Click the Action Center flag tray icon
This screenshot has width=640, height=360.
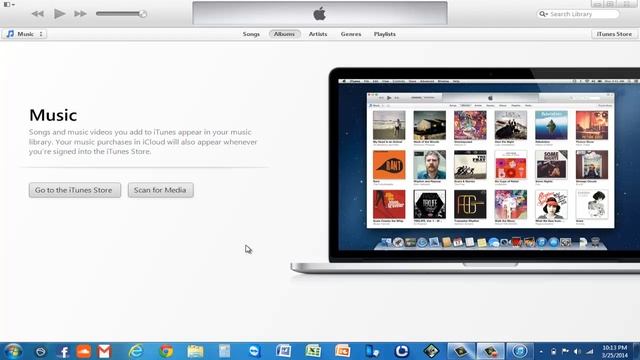coord(565,351)
